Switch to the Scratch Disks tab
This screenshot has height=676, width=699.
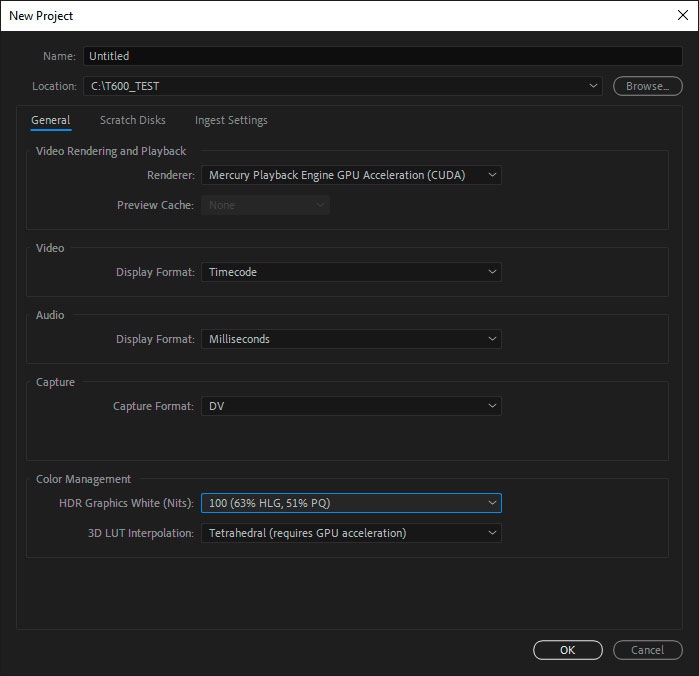click(133, 121)
